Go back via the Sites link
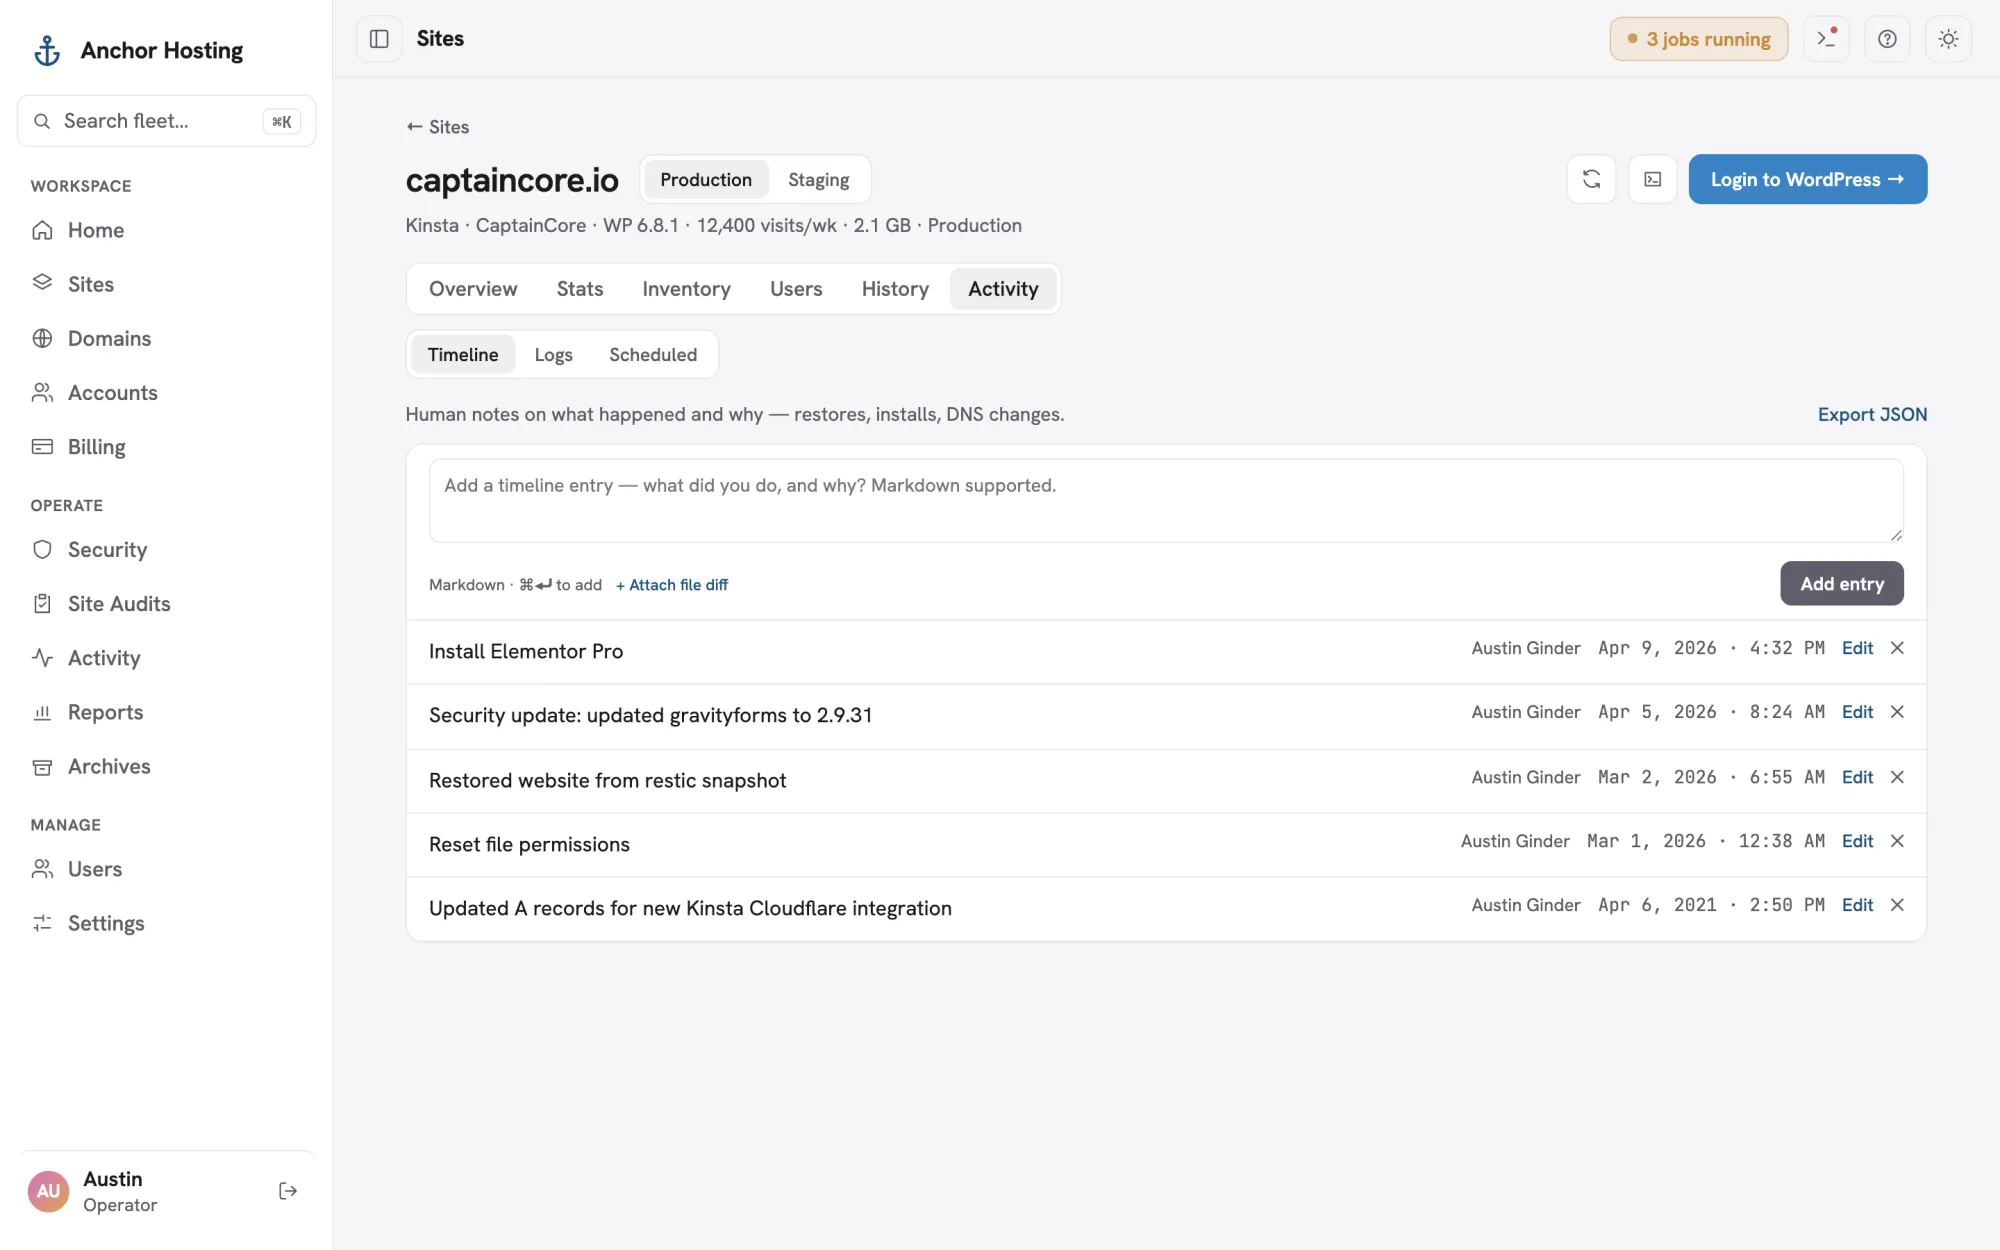This screenshot has width=2000, height=1250. (x=437, y=127)
